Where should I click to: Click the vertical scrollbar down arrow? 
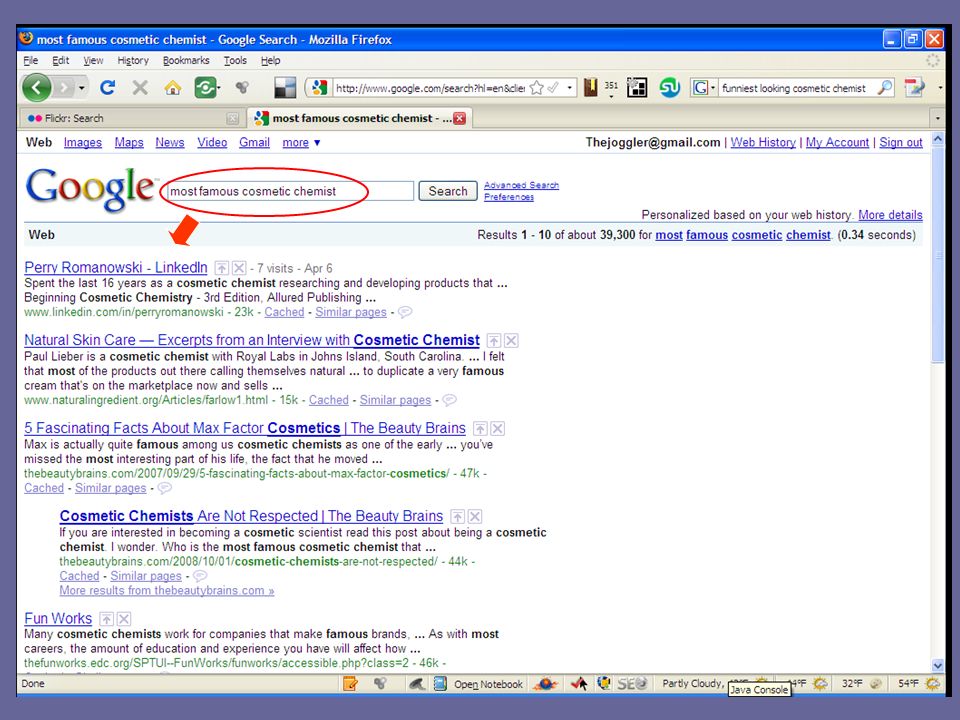click(x=938, y=666)
